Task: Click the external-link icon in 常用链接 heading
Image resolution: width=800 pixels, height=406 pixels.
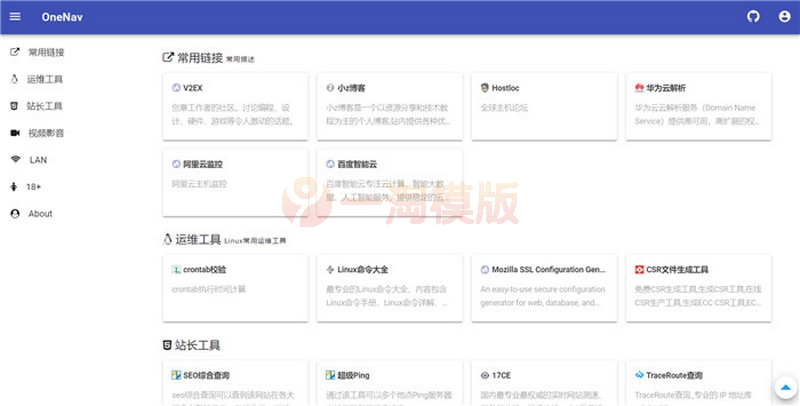Action: point(168,57)
